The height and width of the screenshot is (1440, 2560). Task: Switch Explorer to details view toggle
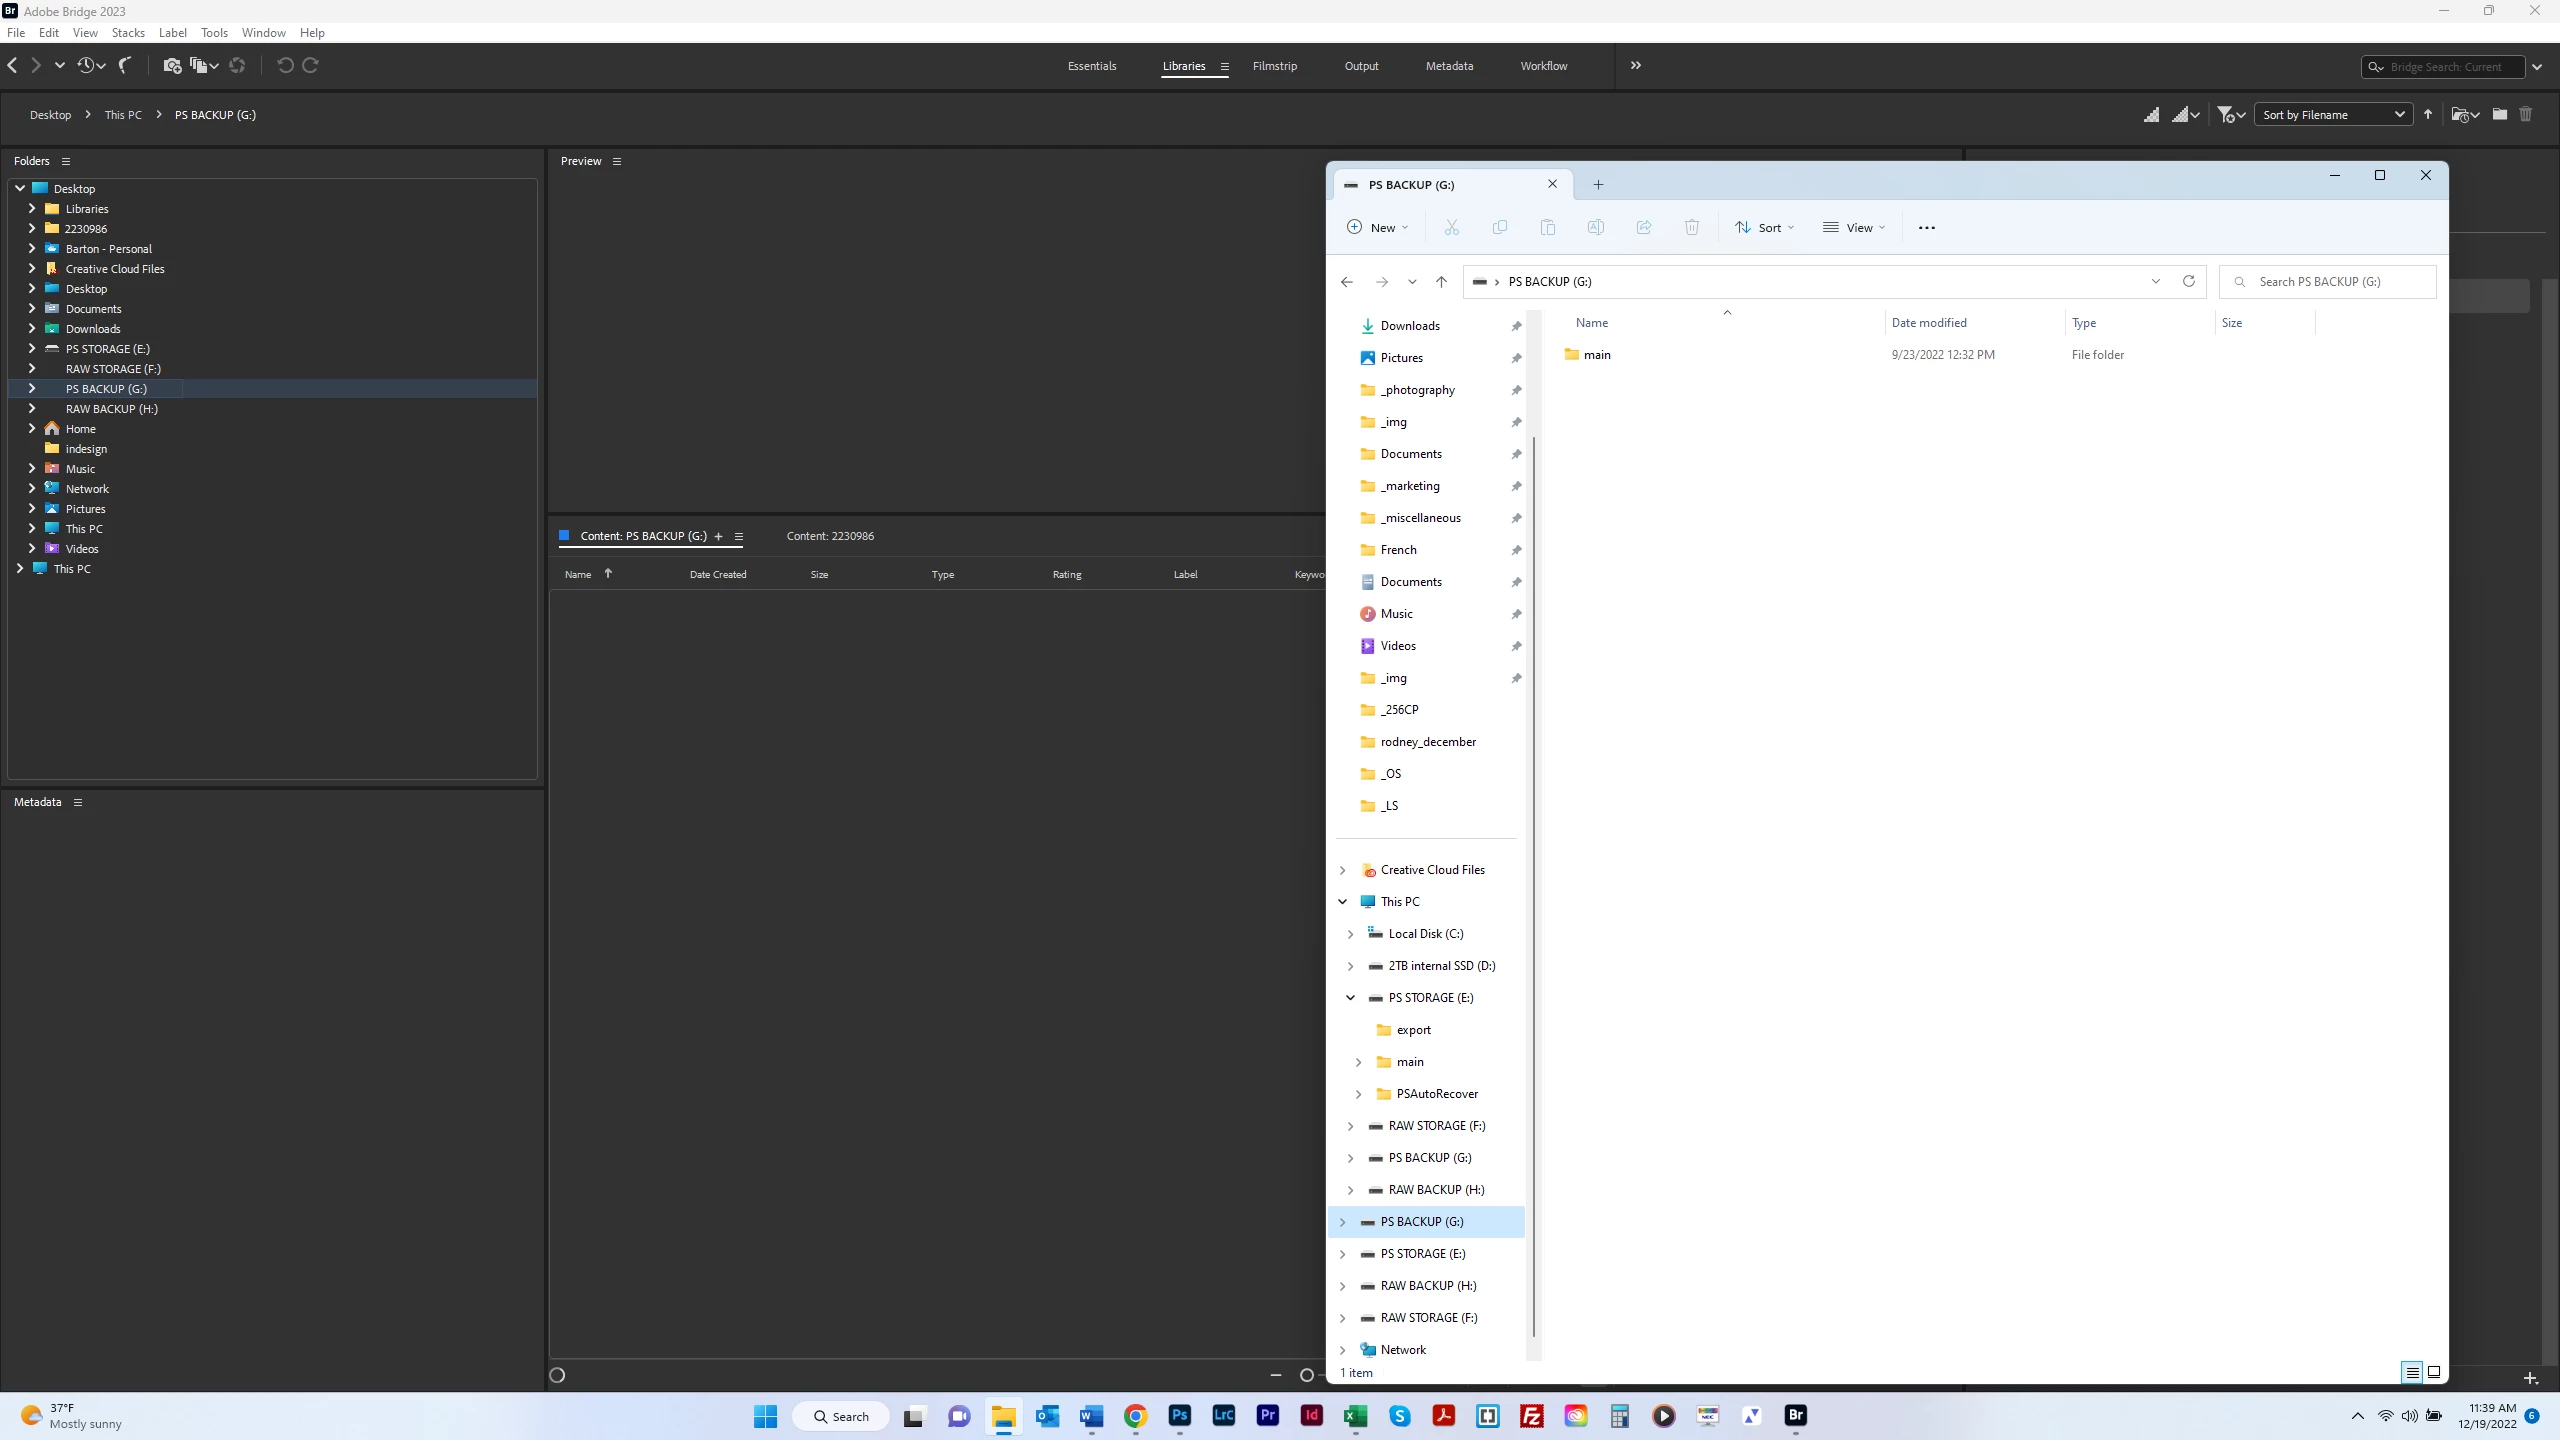coord(2412,1372)
